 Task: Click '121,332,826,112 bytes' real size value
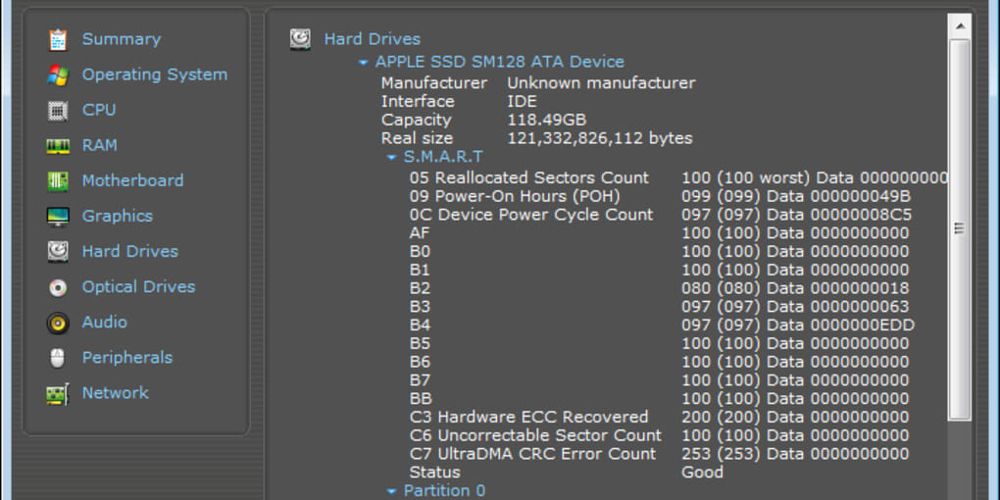[x=599, y=138]
